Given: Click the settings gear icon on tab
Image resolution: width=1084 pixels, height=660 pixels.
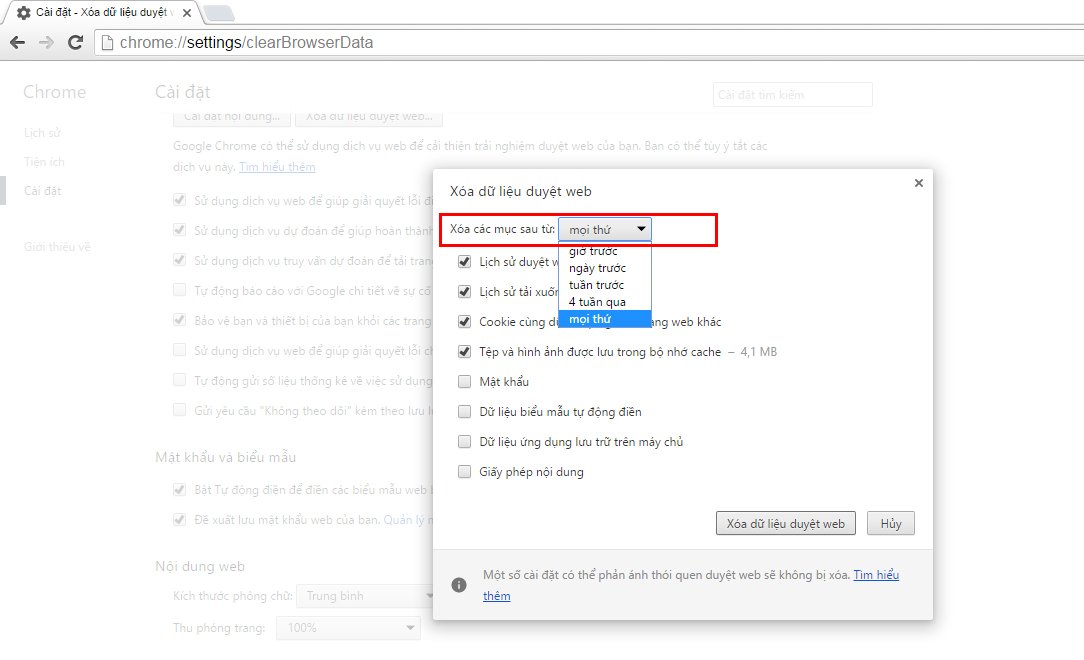Looking at the screenshot, I should pyautogui.click(x=23, y=13).
